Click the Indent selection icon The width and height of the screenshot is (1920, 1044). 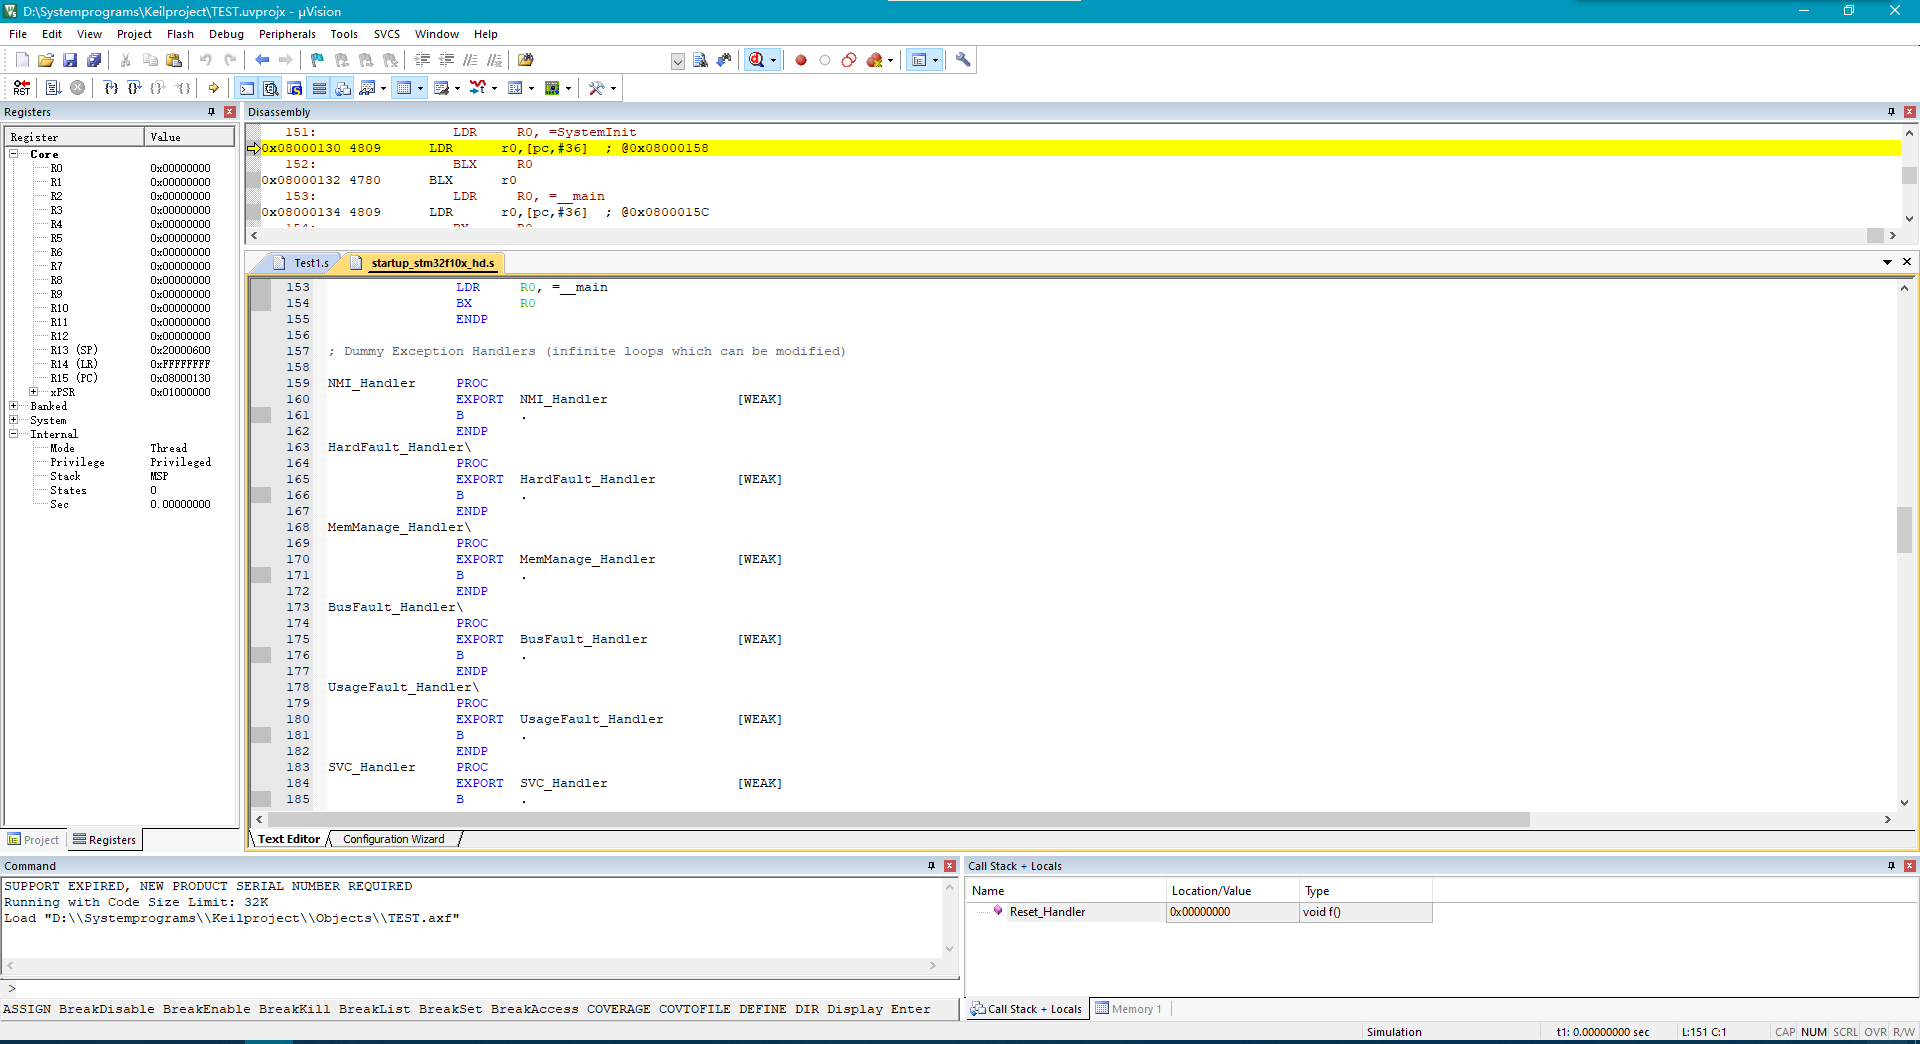(x=422, y=60)
